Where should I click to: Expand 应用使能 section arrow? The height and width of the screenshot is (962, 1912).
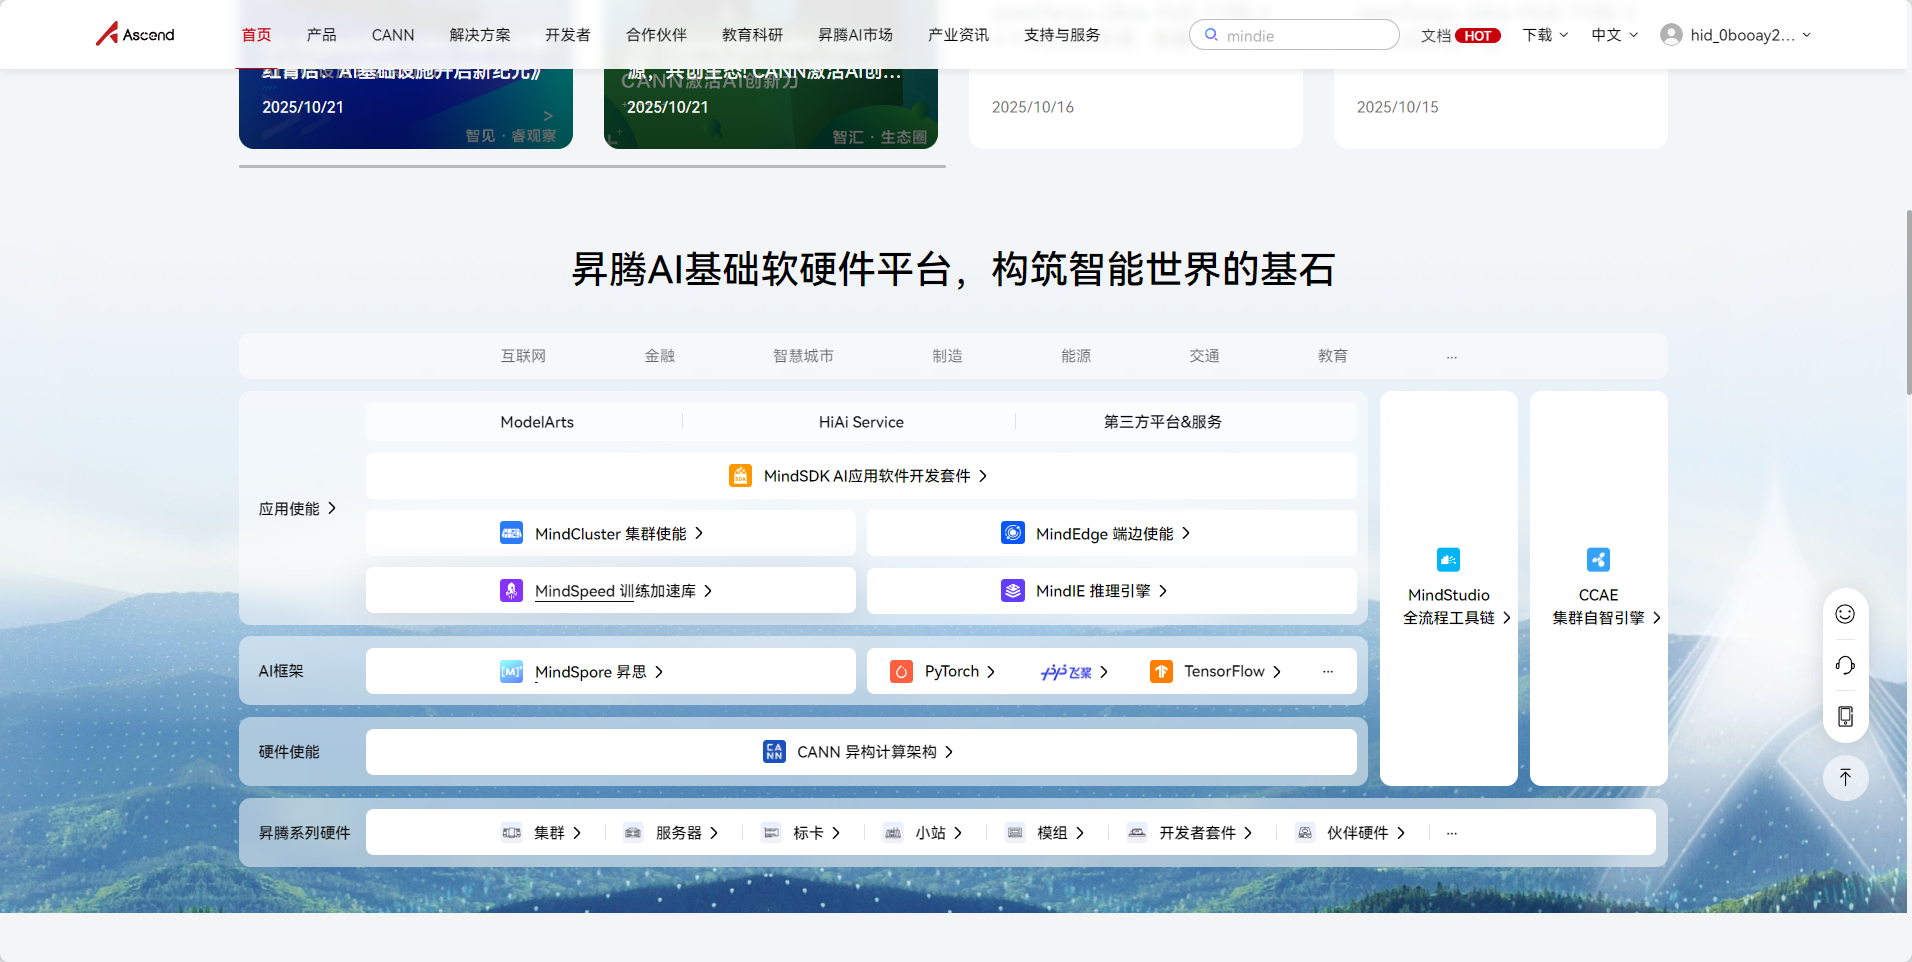click(332, 508)
